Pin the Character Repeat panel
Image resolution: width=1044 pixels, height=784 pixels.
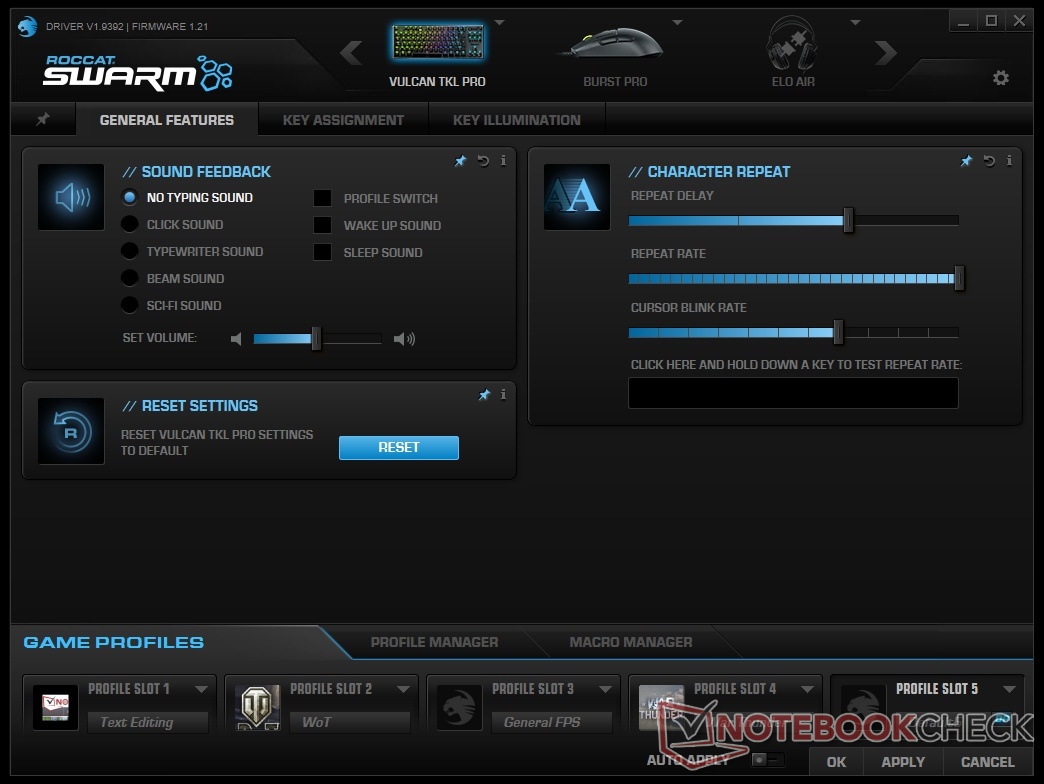[966, 160]
